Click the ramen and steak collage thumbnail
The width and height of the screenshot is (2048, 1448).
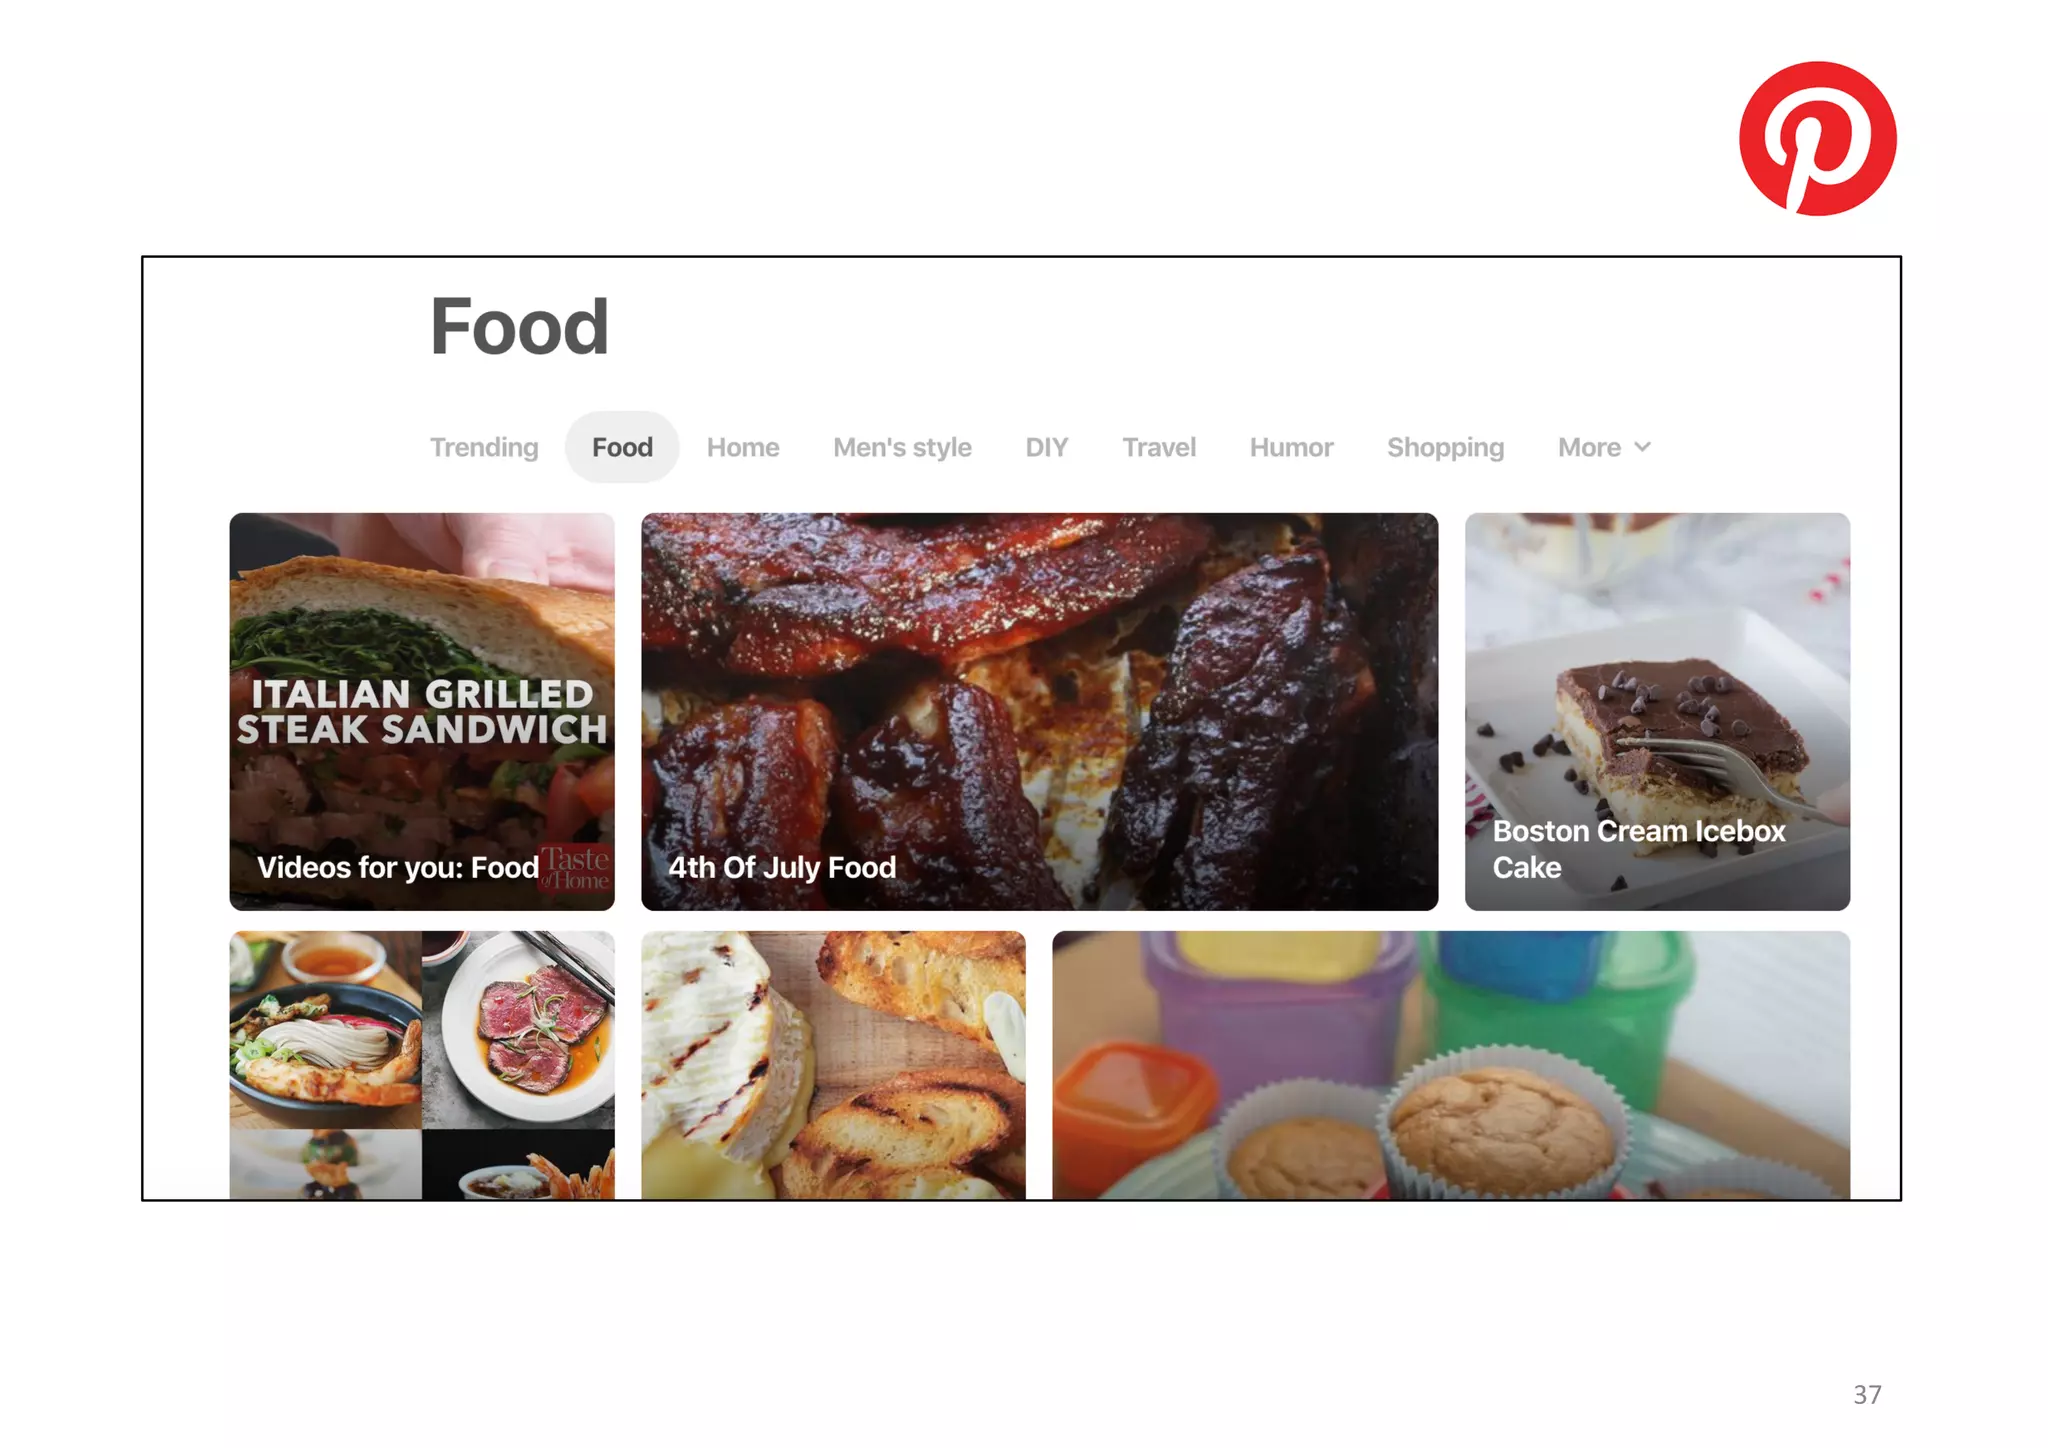(422, 1065)
